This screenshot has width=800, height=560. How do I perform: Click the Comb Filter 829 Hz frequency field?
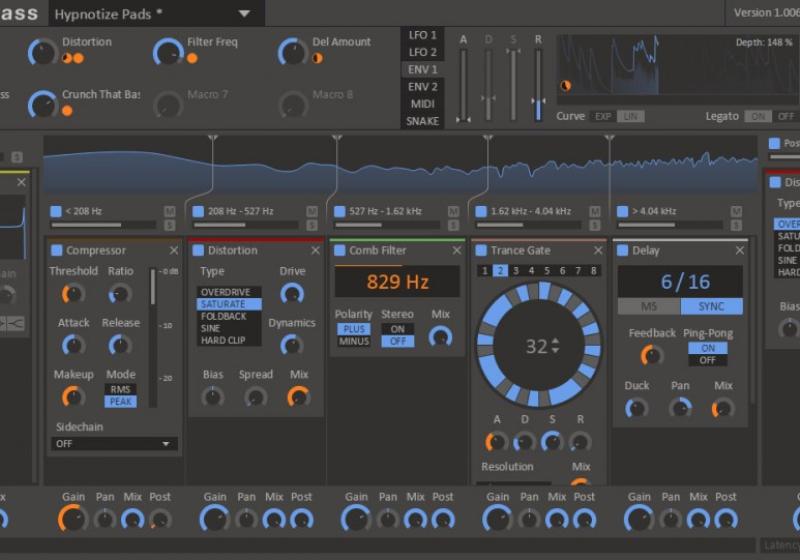click(x=397, y=282)
